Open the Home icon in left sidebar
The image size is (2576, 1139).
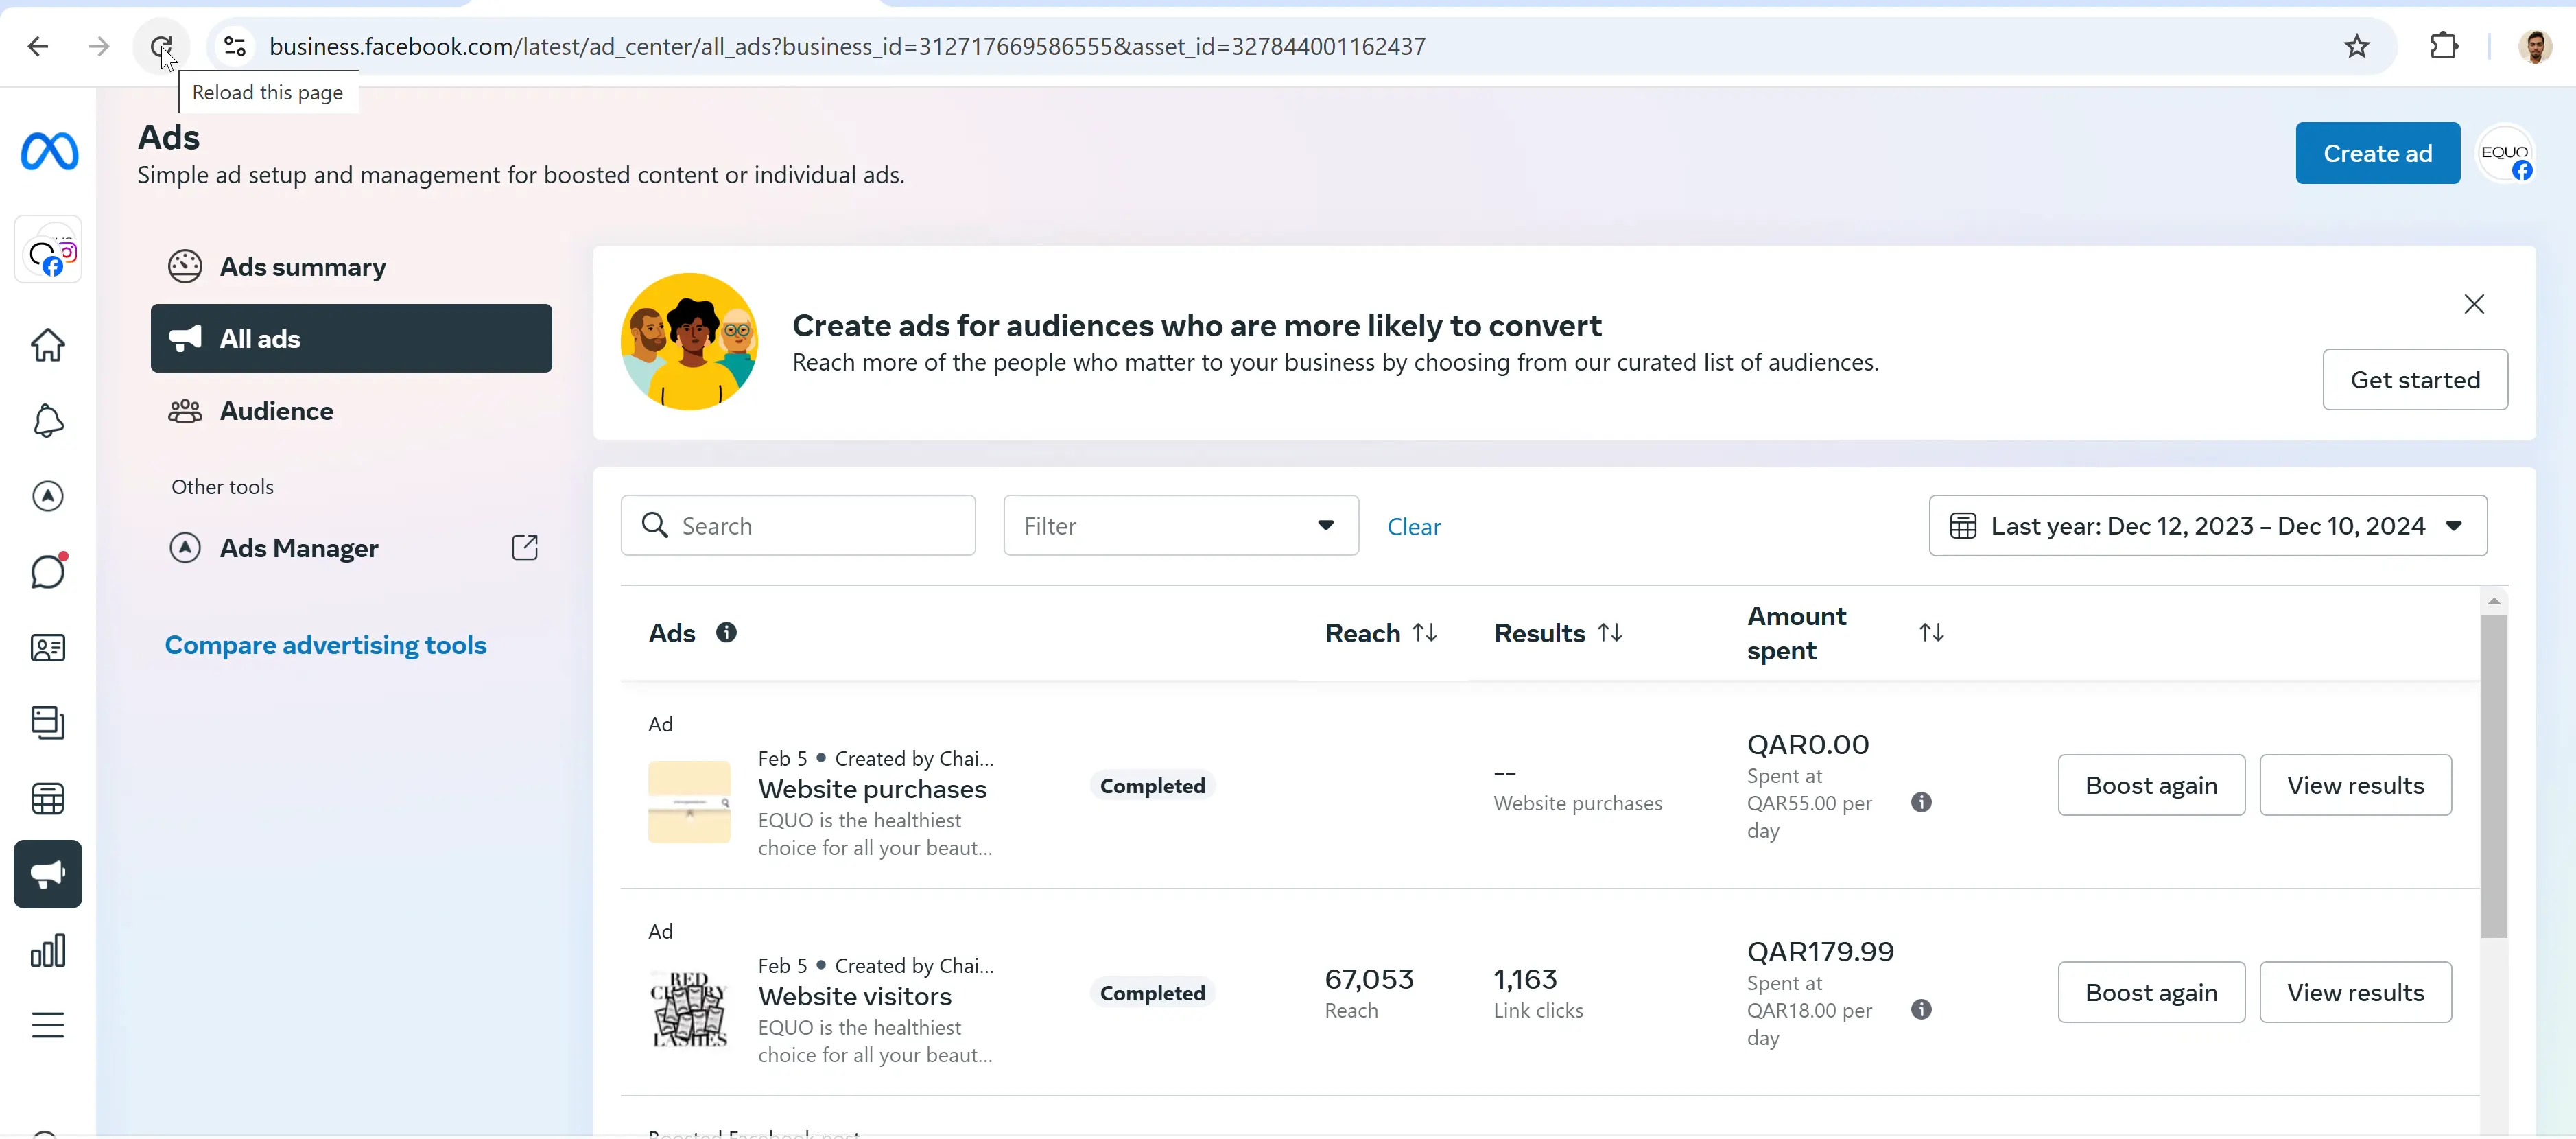point(47,345)
